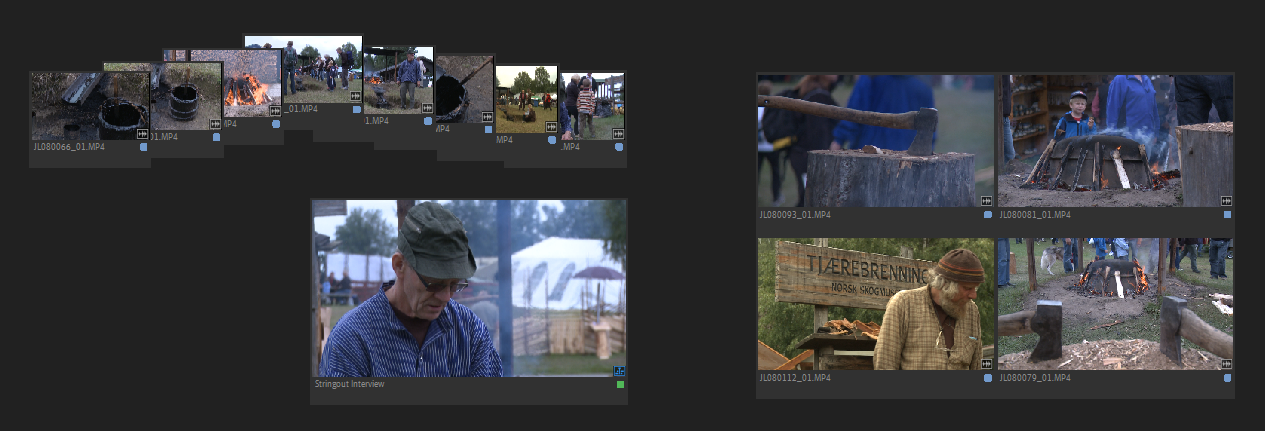Click the file name JL080093_01.MP4
The image size is (1265, 431).
coord(796,214)
